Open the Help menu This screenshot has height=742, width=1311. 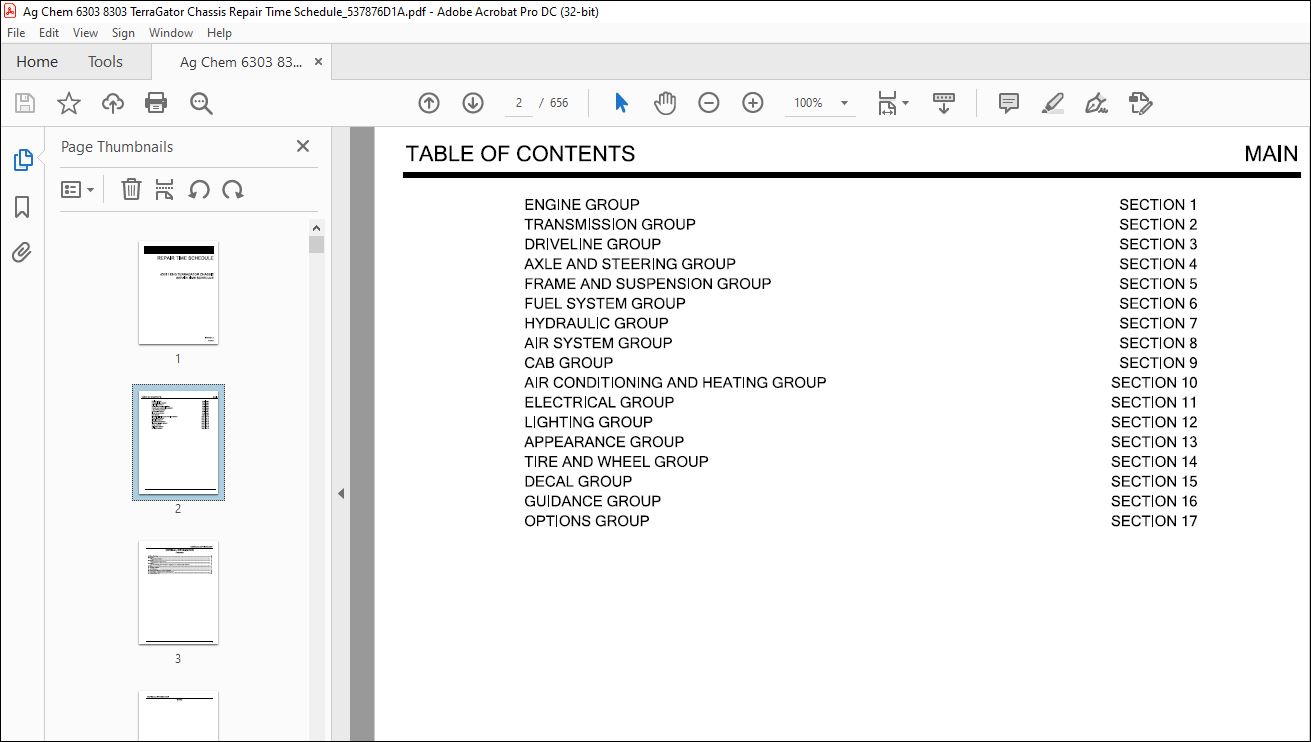(x=219, y=33)
